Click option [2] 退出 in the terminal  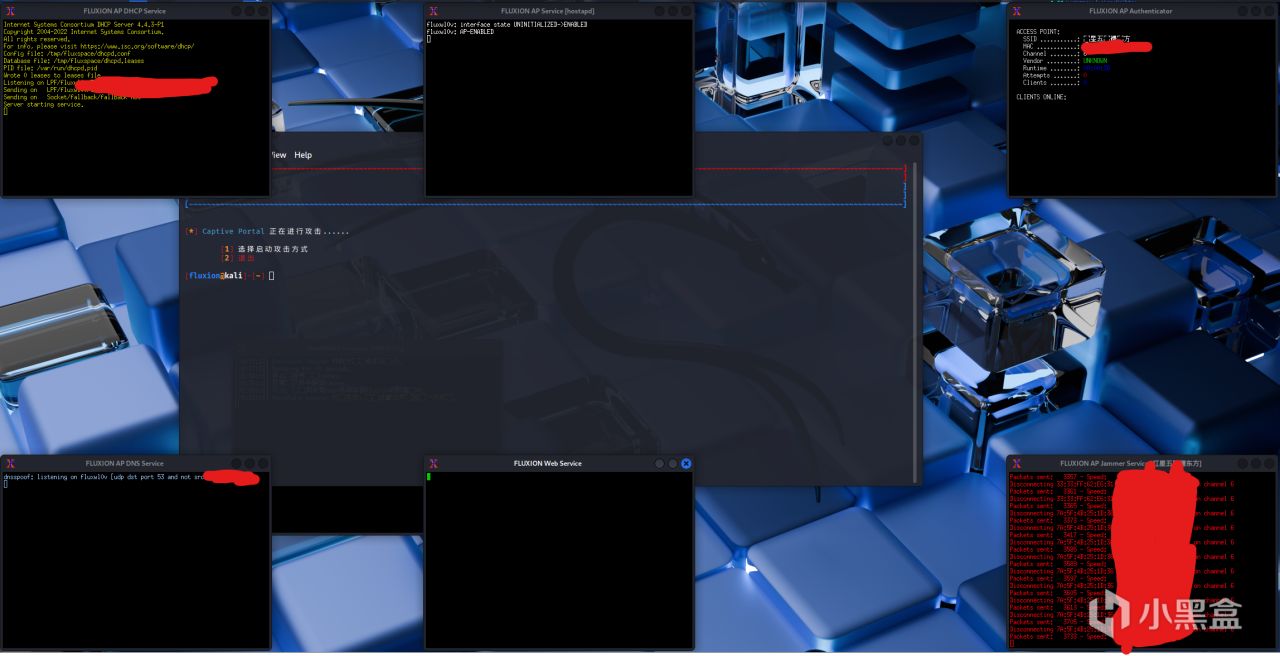click(x=238, y=257)
